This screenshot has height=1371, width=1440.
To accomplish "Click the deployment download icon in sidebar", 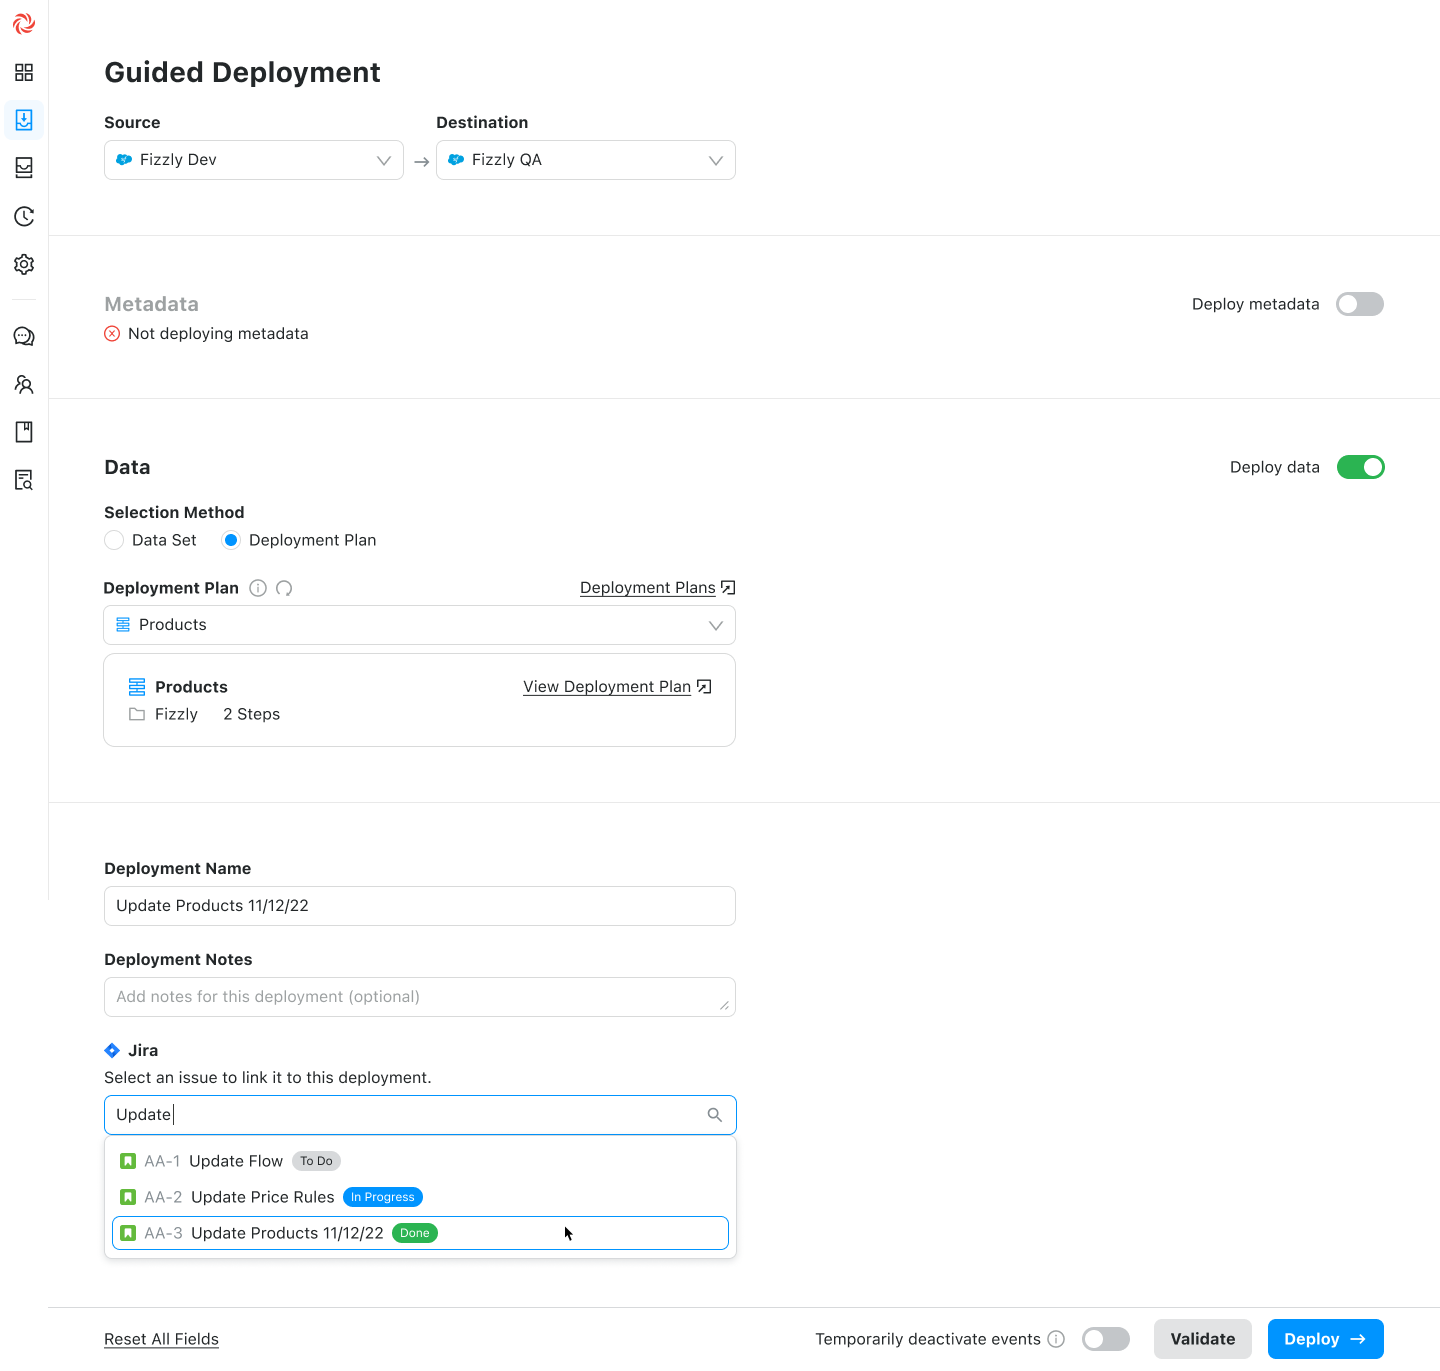I will (x=24, y=120).
